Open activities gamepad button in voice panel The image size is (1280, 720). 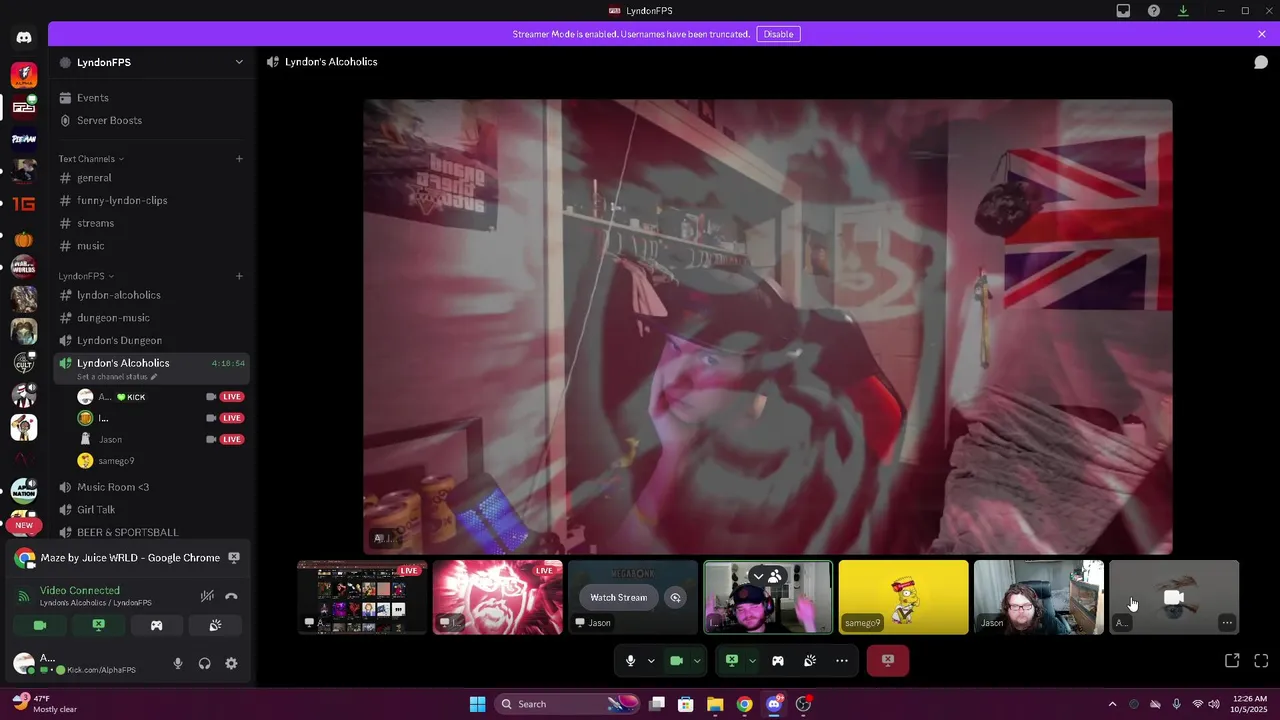156,625
